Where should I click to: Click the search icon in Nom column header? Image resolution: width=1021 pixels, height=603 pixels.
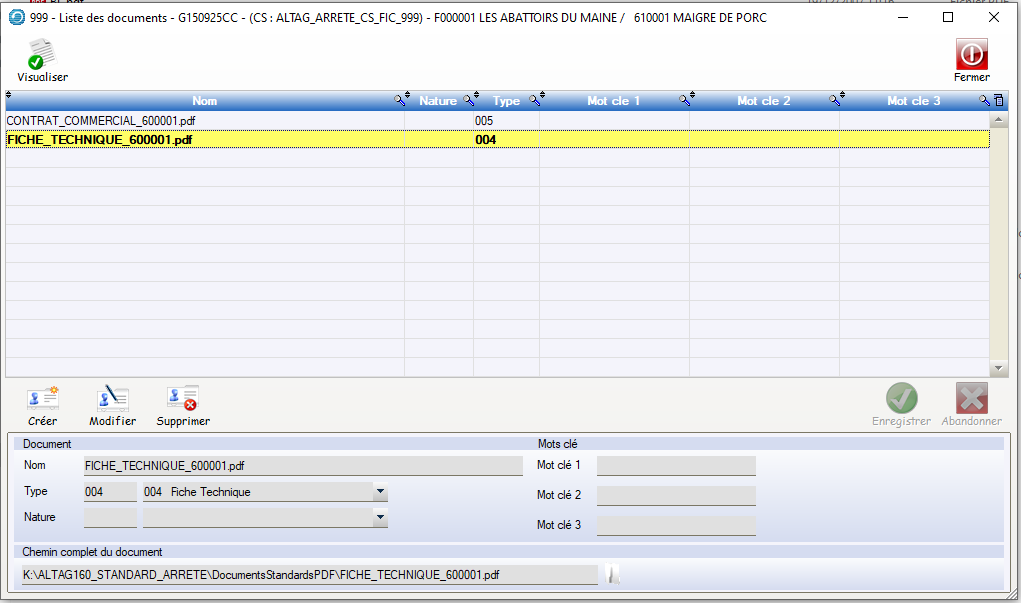click(401, 100)
